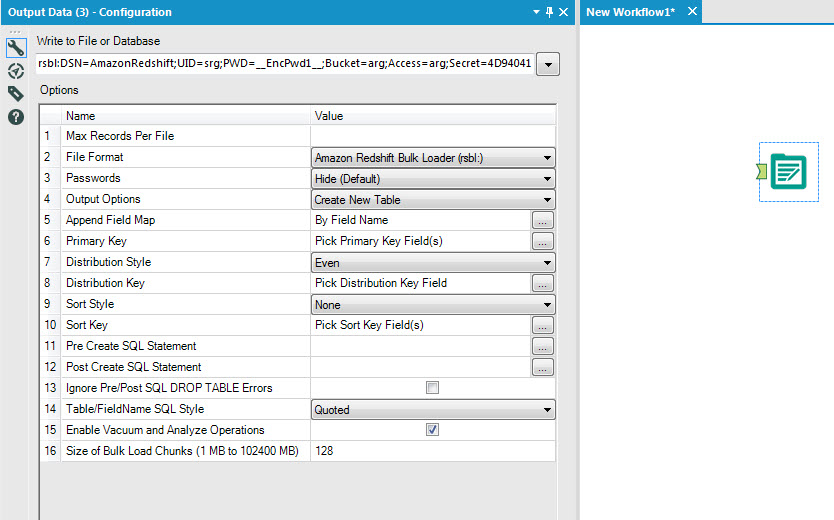Open the Help question mark icon
Image resolution: width=834 pixels, height=520 pixels.
point(16,117)
